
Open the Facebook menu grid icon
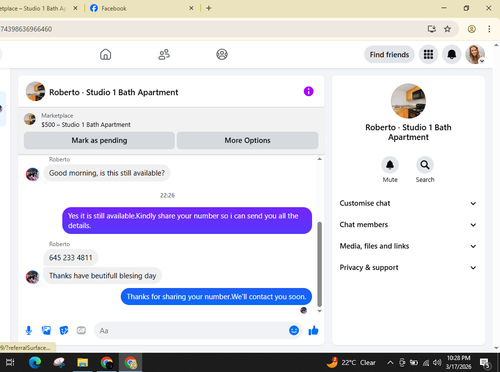click(428, 54)
